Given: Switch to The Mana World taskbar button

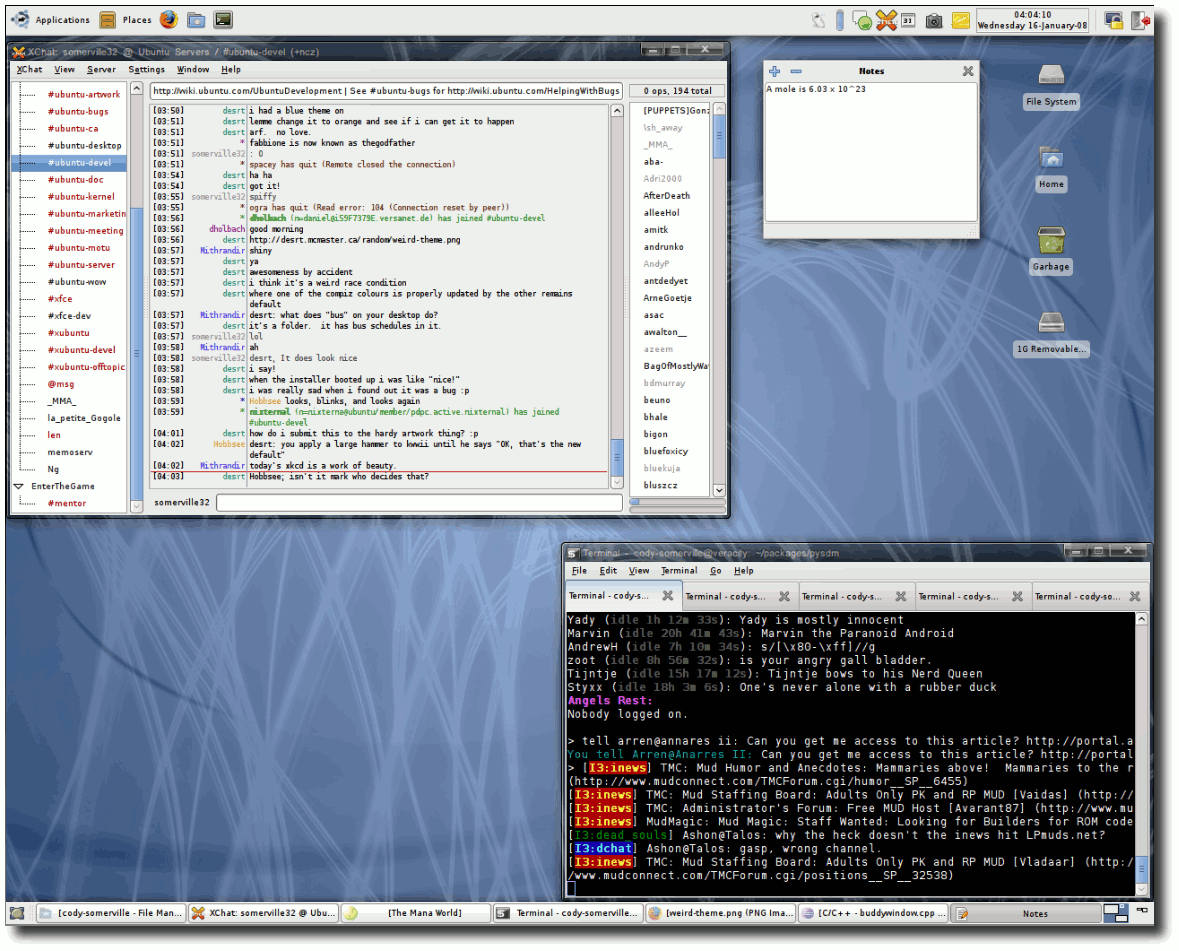Looking at the screenshot, I should click(x=414, y=913).
